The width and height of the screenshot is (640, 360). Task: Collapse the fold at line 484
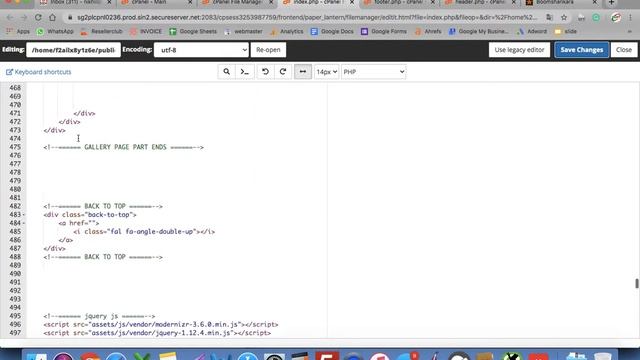(24, 223)
